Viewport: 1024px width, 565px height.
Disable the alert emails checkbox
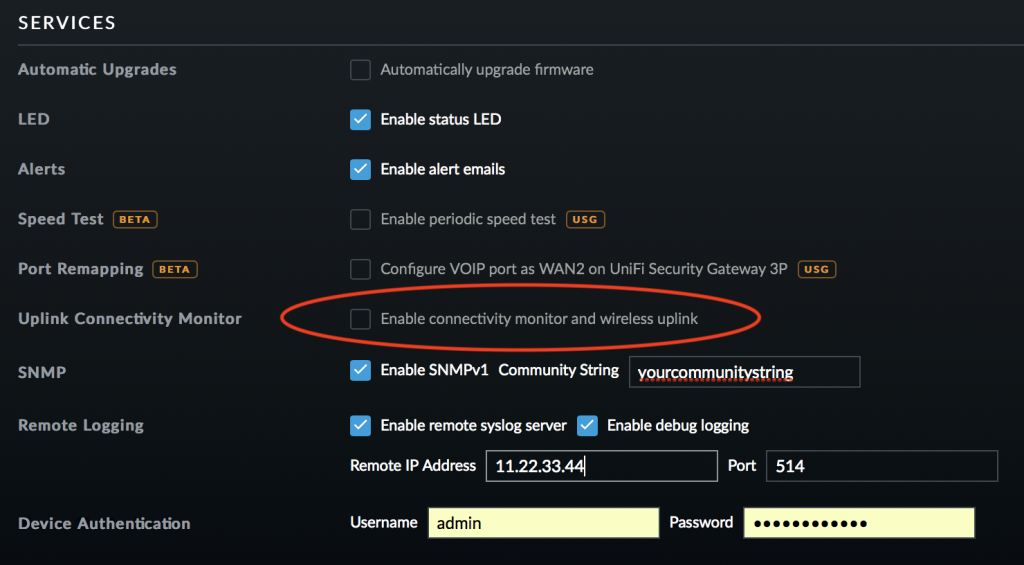coord(360,169)
